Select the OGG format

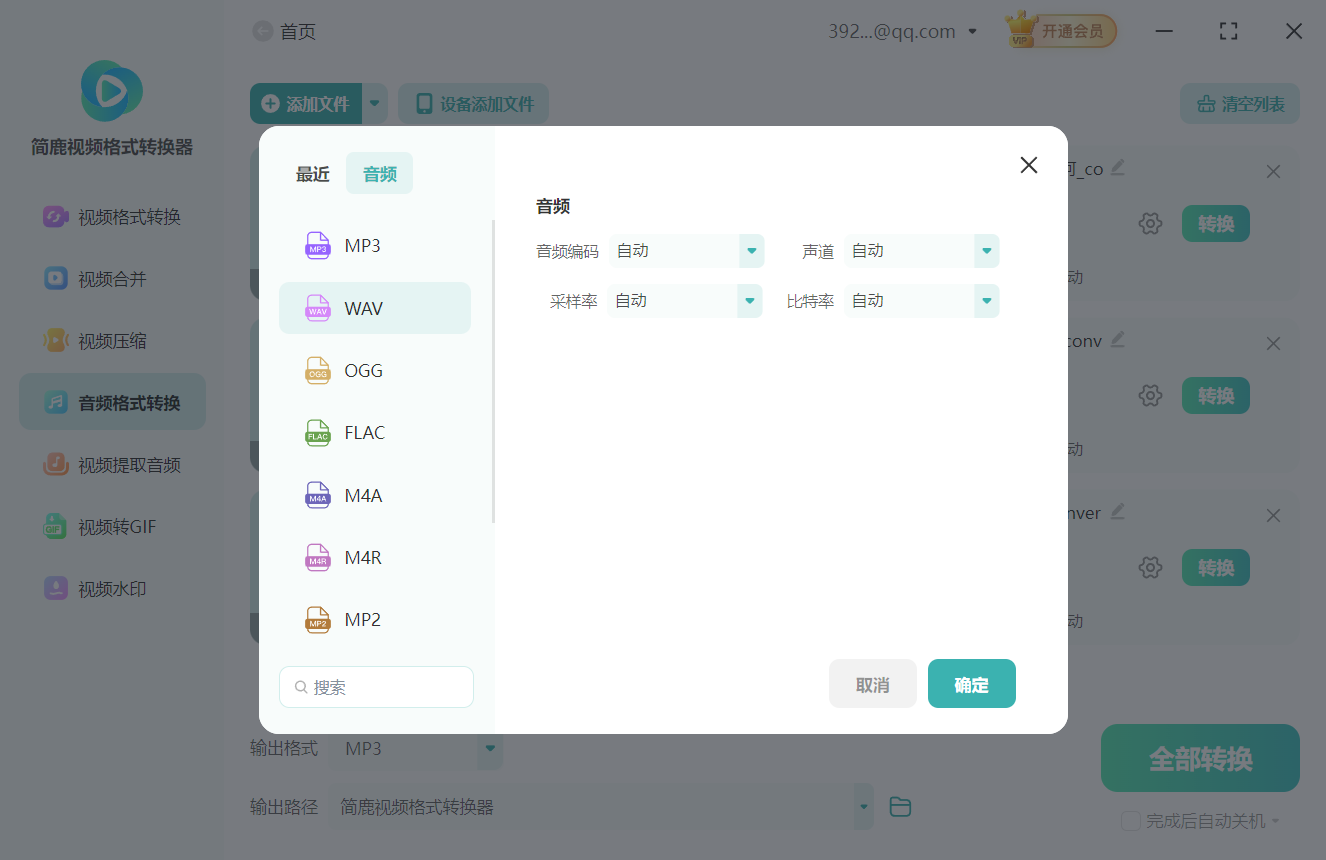click(362, 370)
